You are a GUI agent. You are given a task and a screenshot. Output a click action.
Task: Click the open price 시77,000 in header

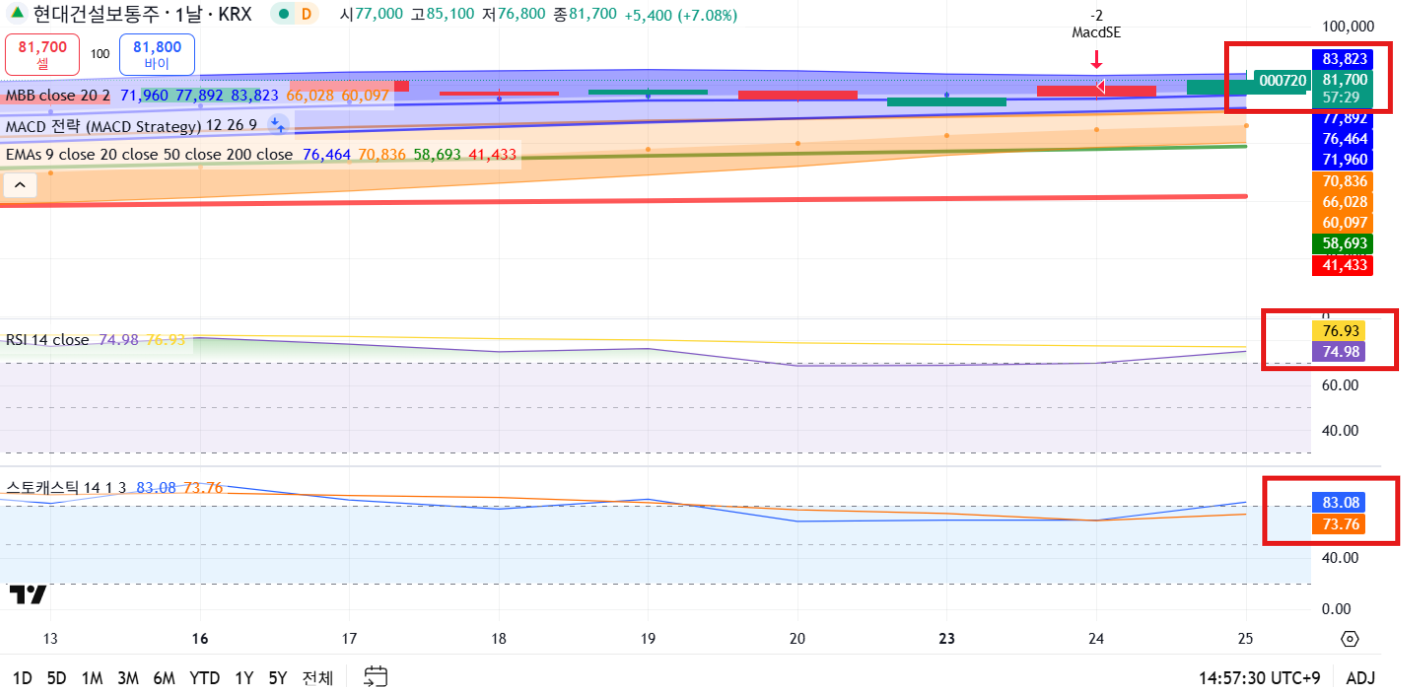[371, 15]
